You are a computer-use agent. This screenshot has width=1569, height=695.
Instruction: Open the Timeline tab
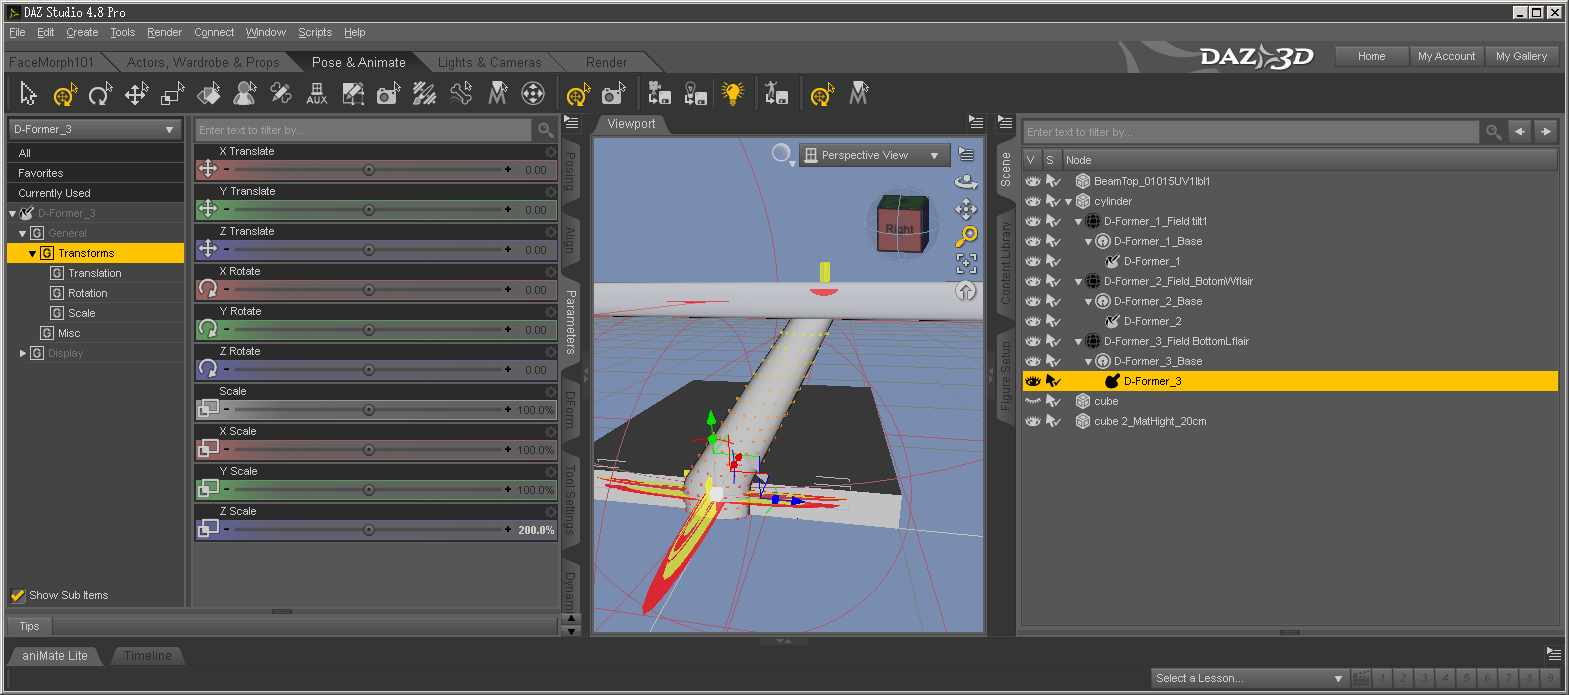(148, 656)
